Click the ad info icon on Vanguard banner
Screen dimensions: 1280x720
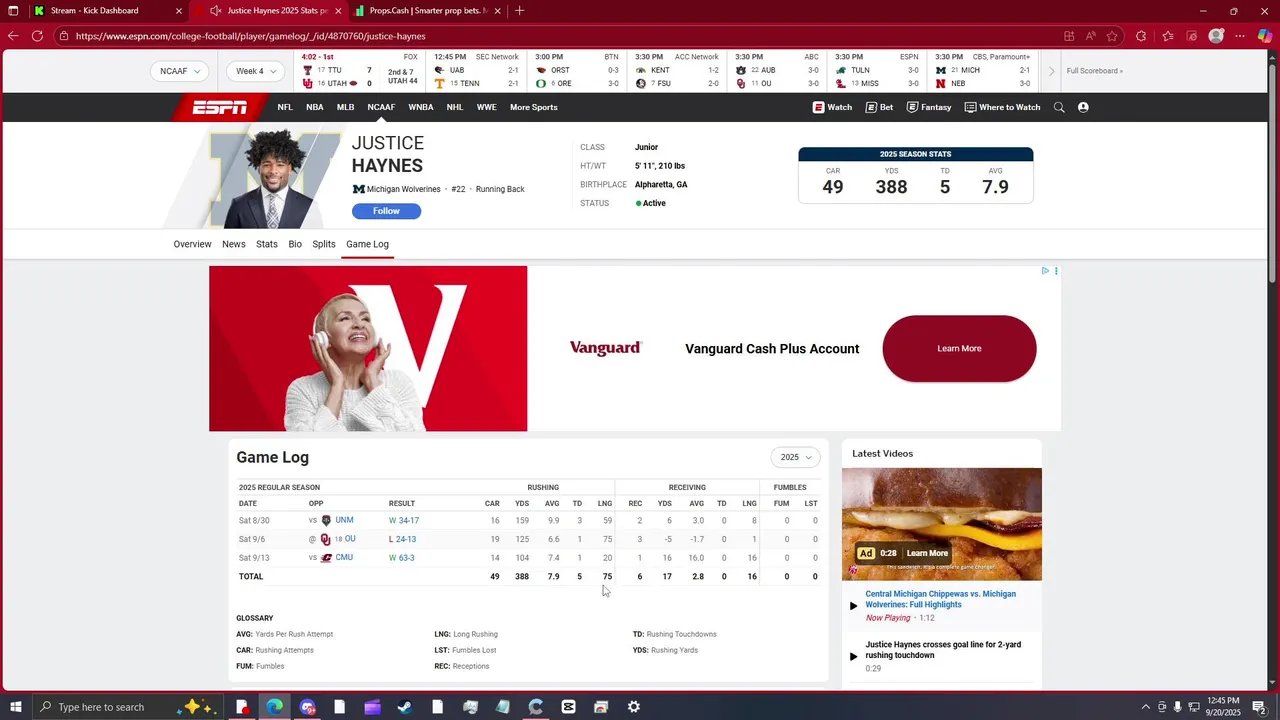coord(1045,271)
